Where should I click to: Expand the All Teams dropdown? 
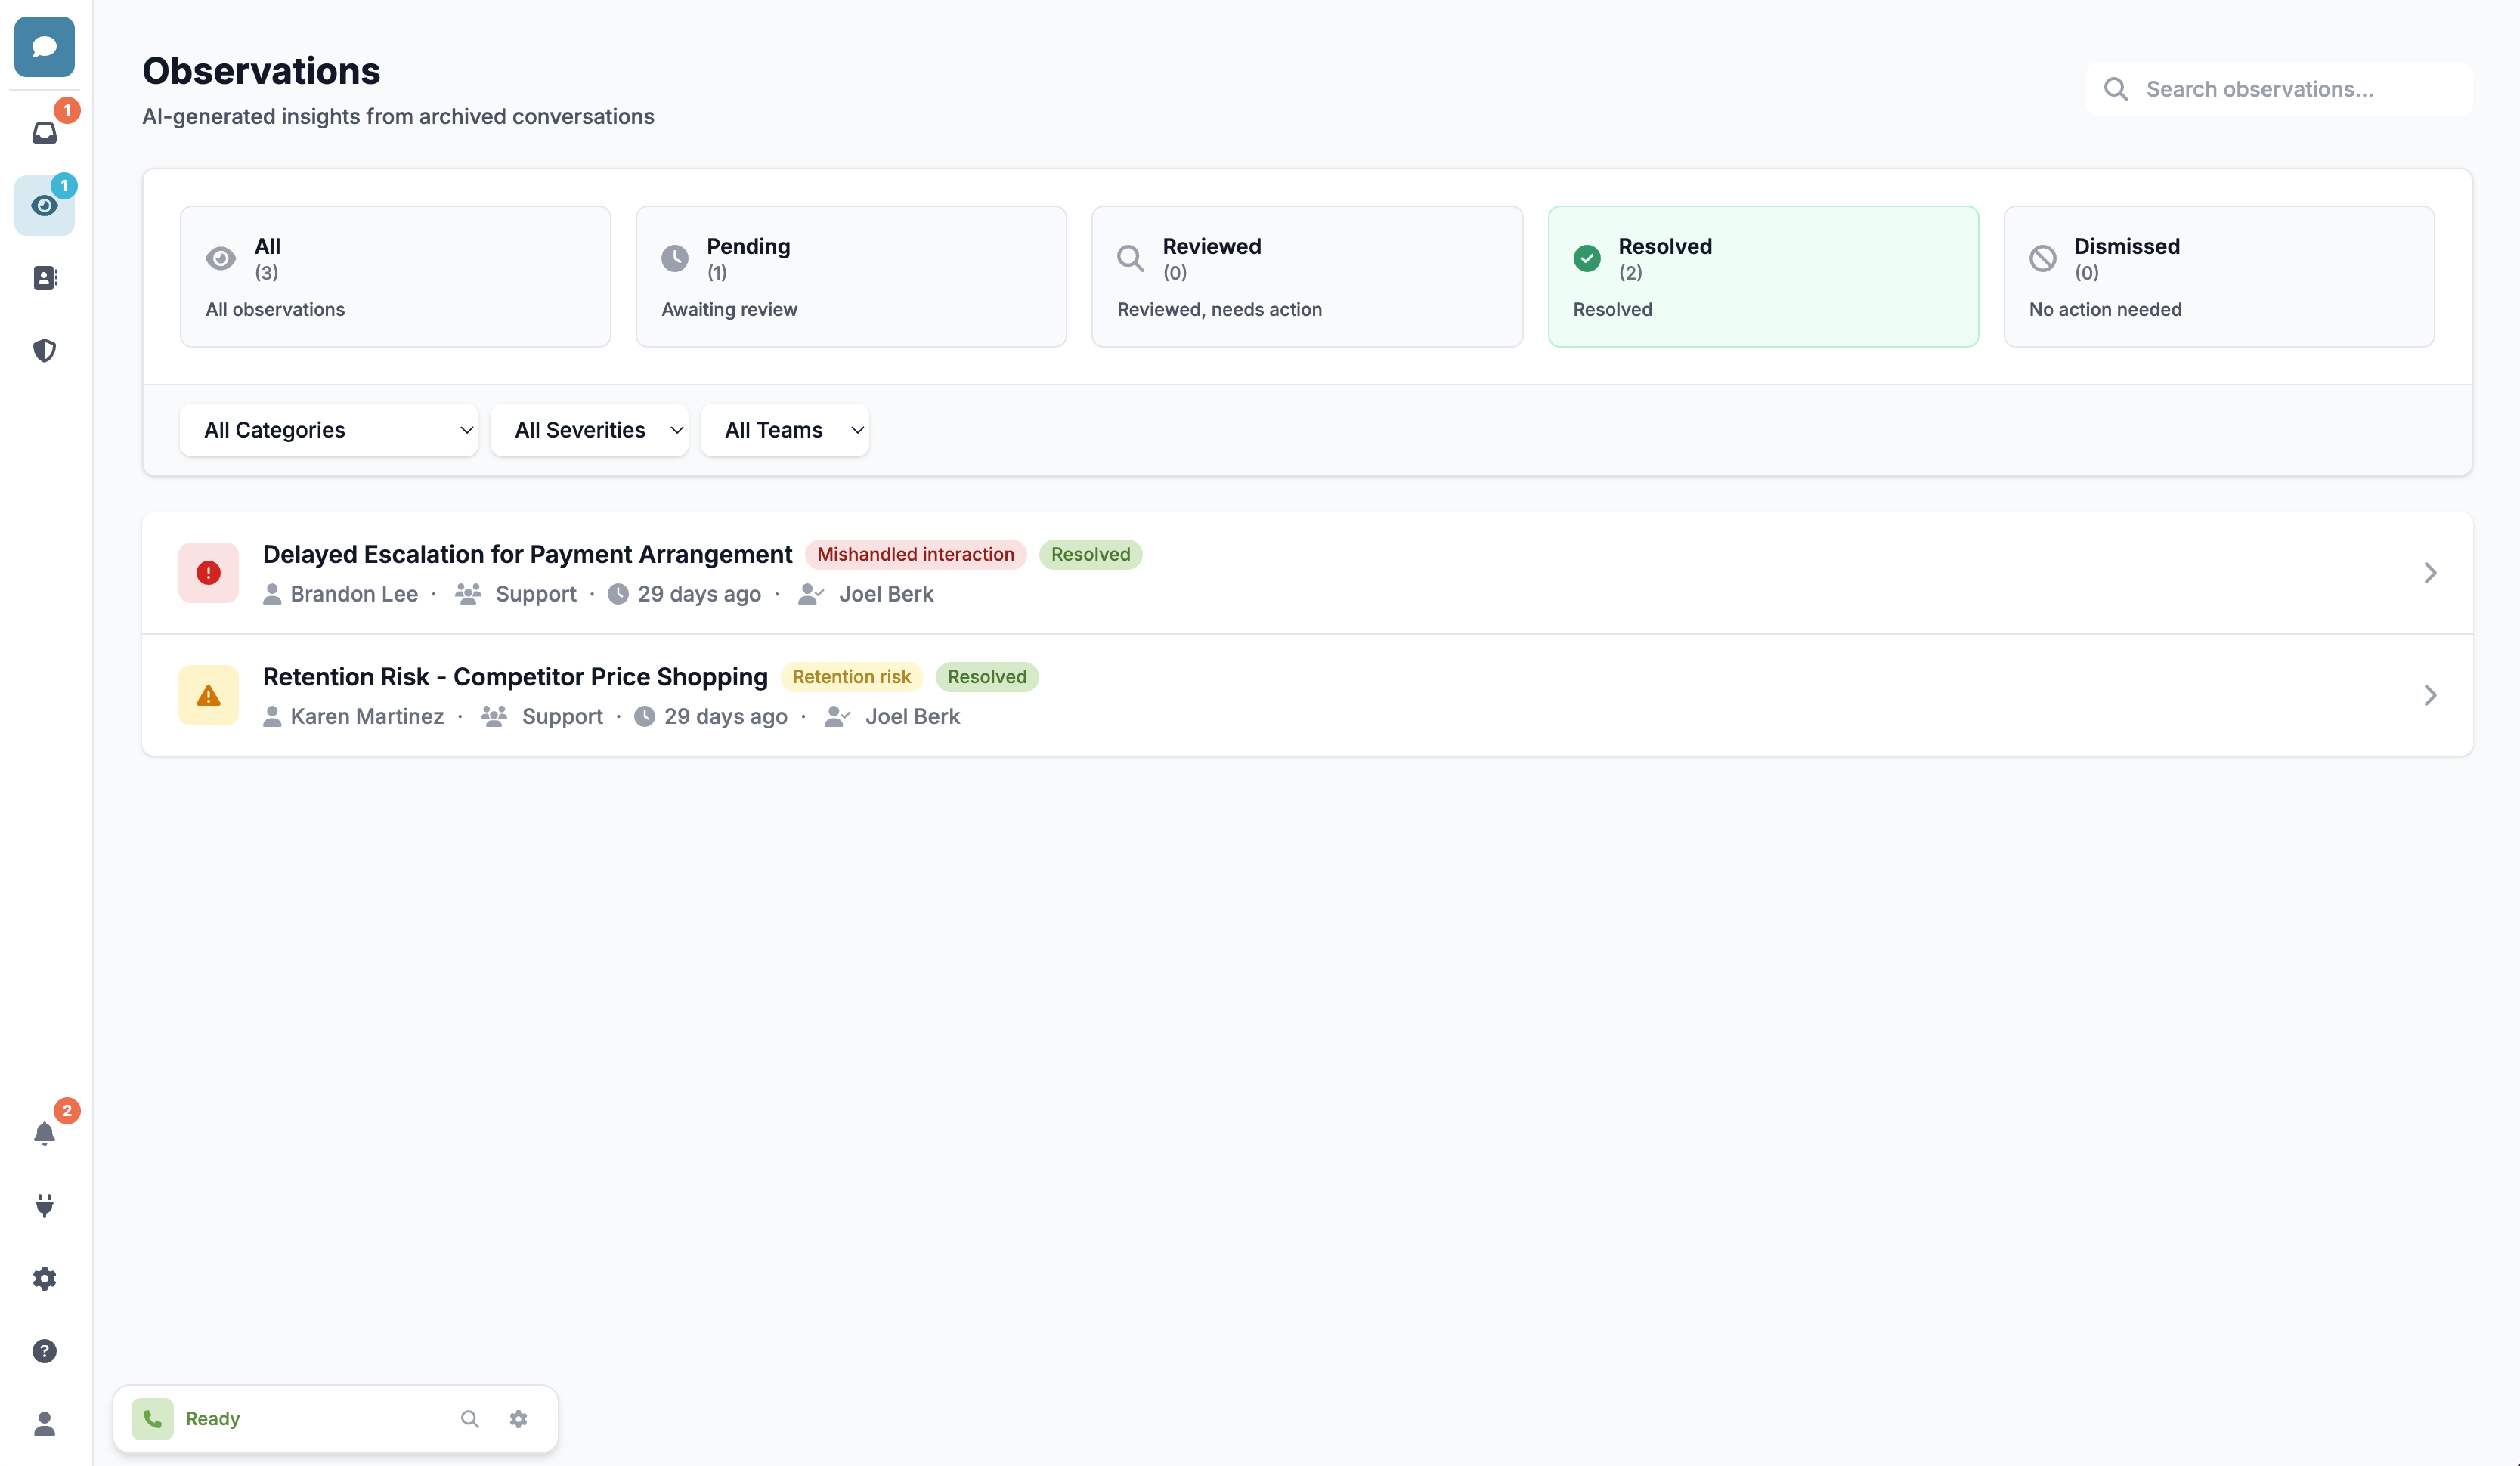click(785, 430)
